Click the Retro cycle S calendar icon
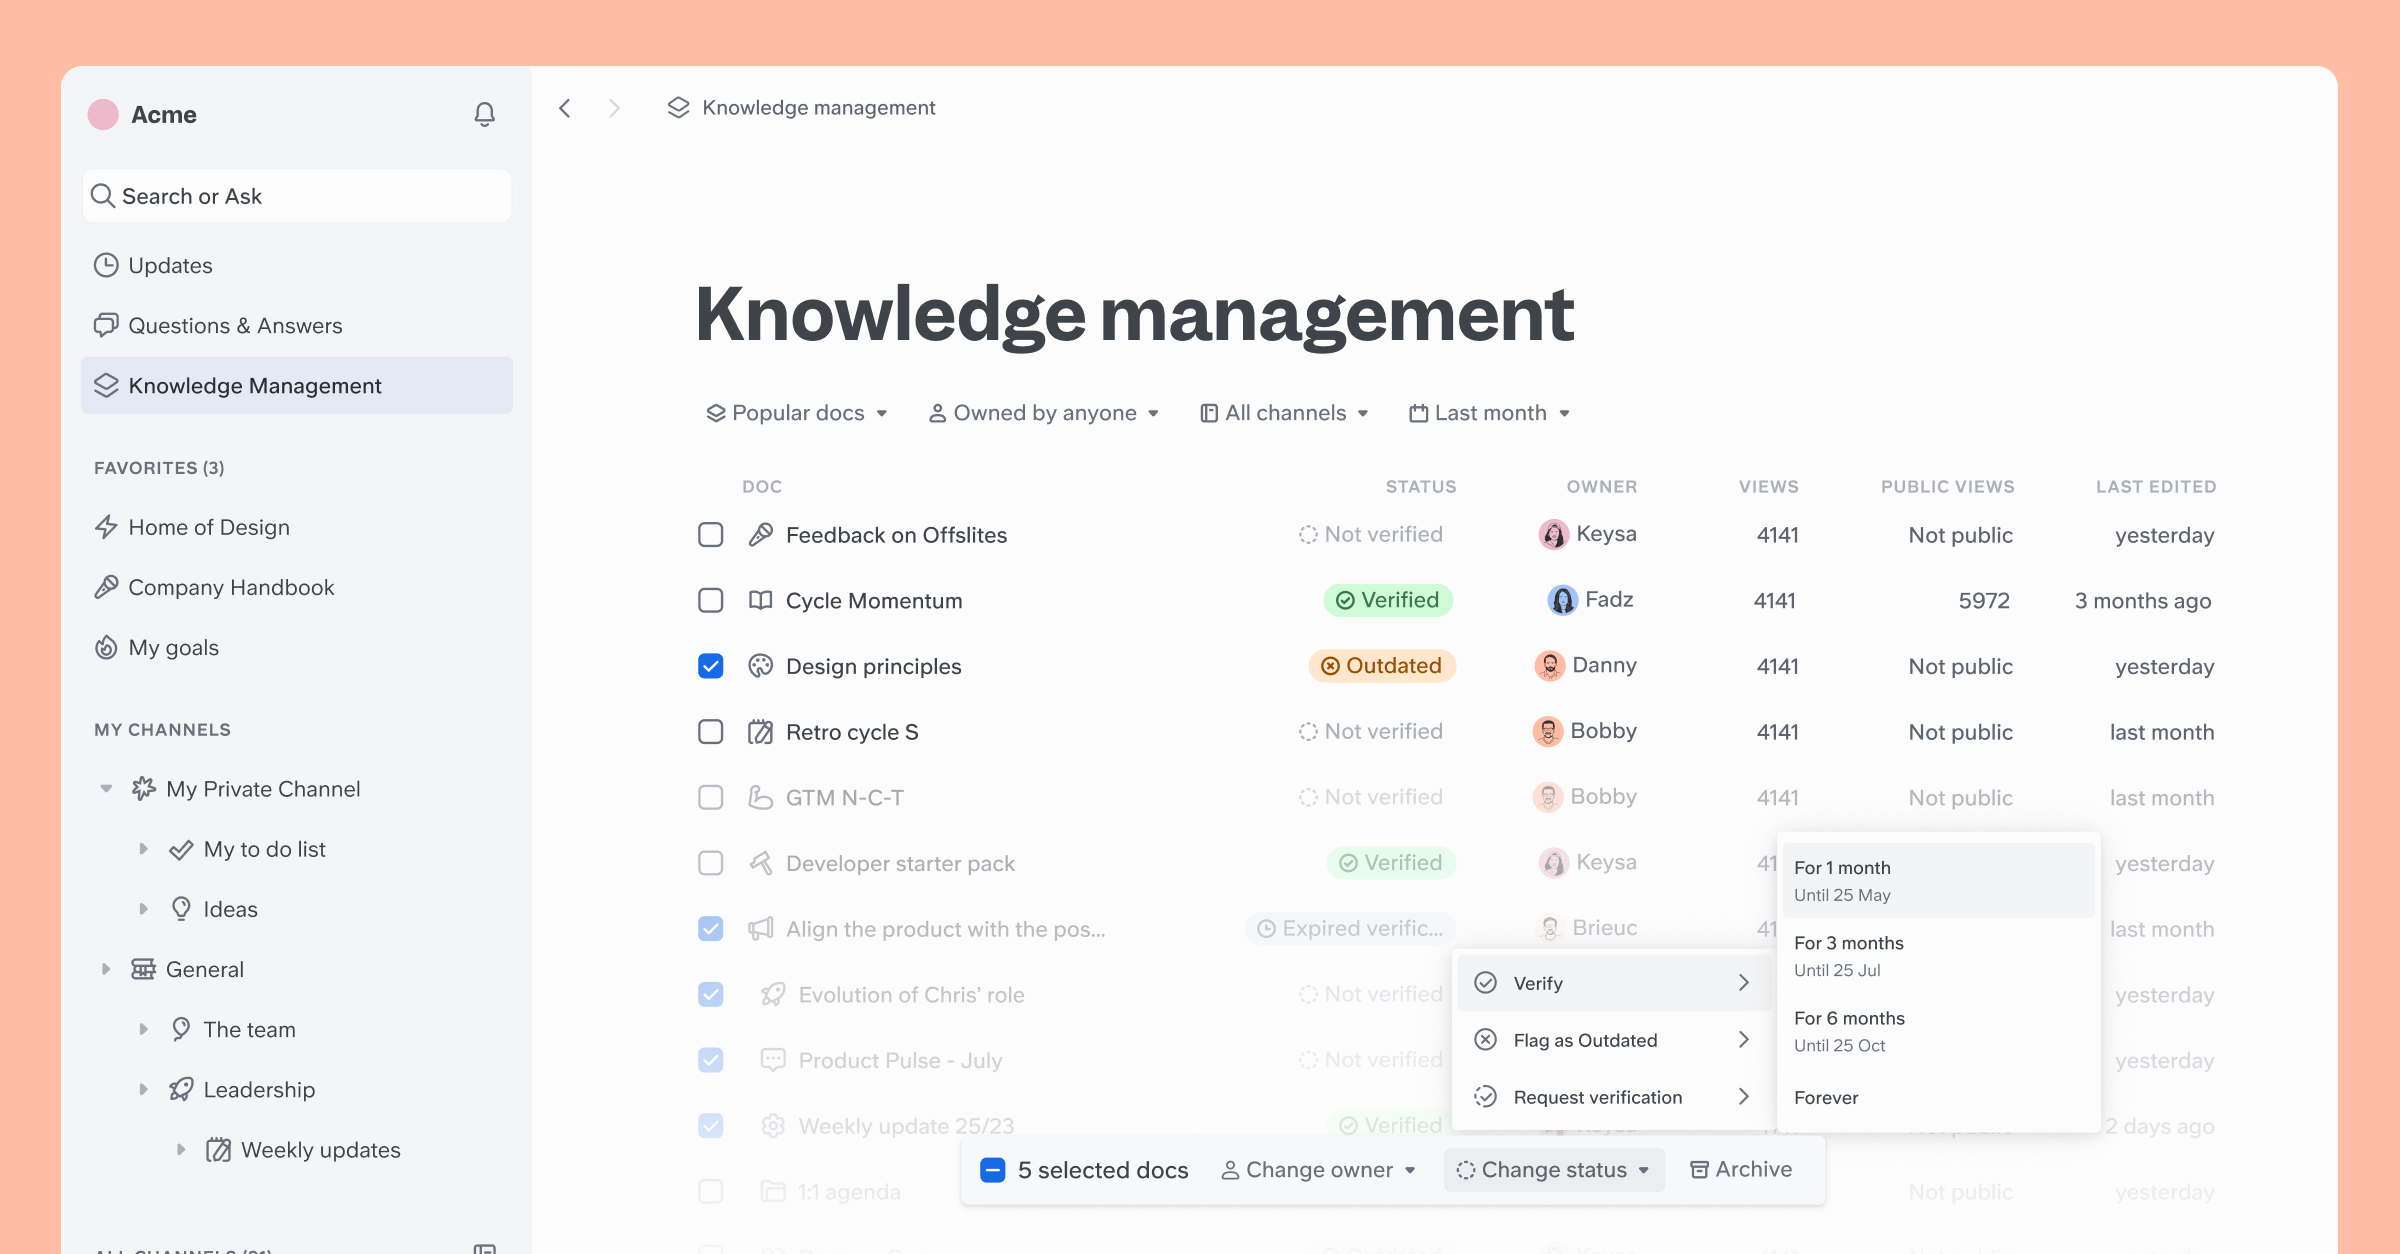The height and width of the screenshot is (1254, 2400). click(761, 732)
